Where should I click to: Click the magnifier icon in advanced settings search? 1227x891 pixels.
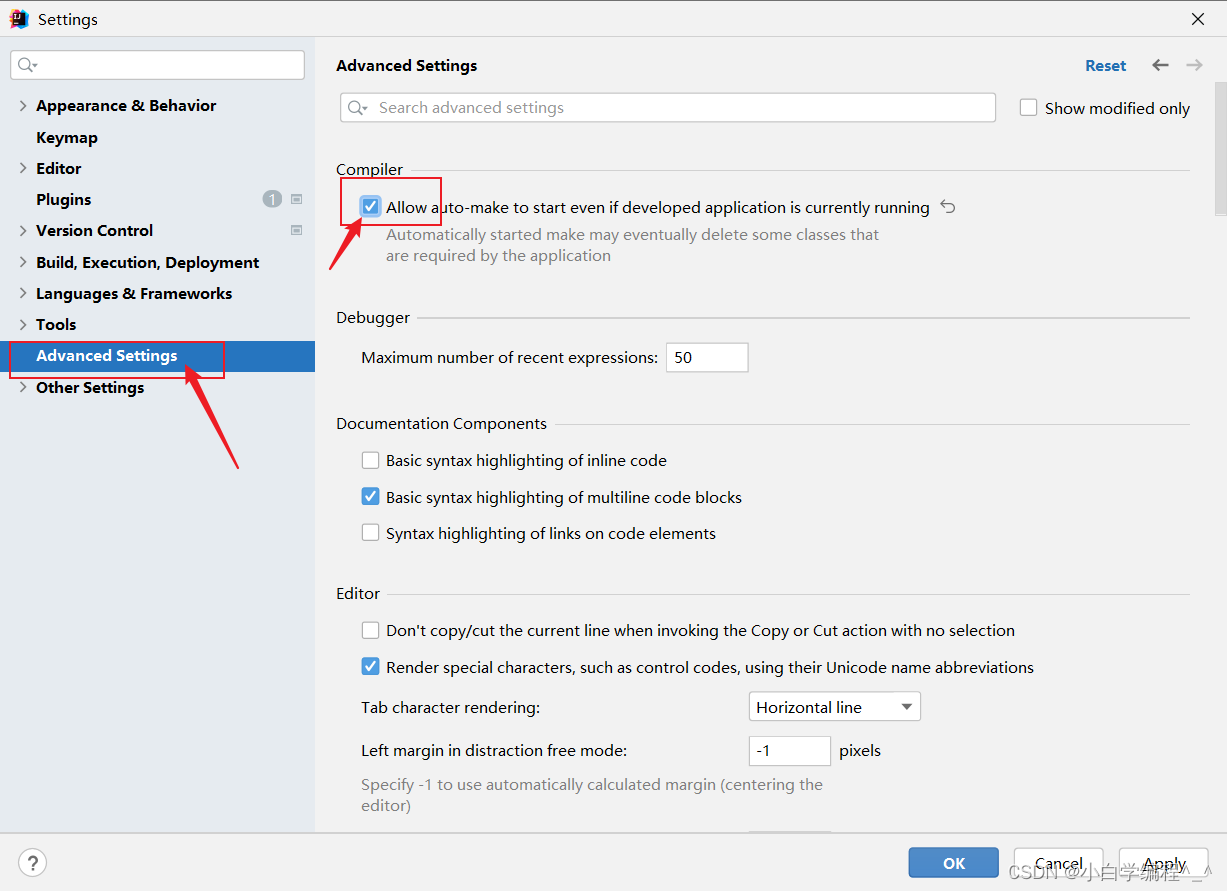point(358,108)
